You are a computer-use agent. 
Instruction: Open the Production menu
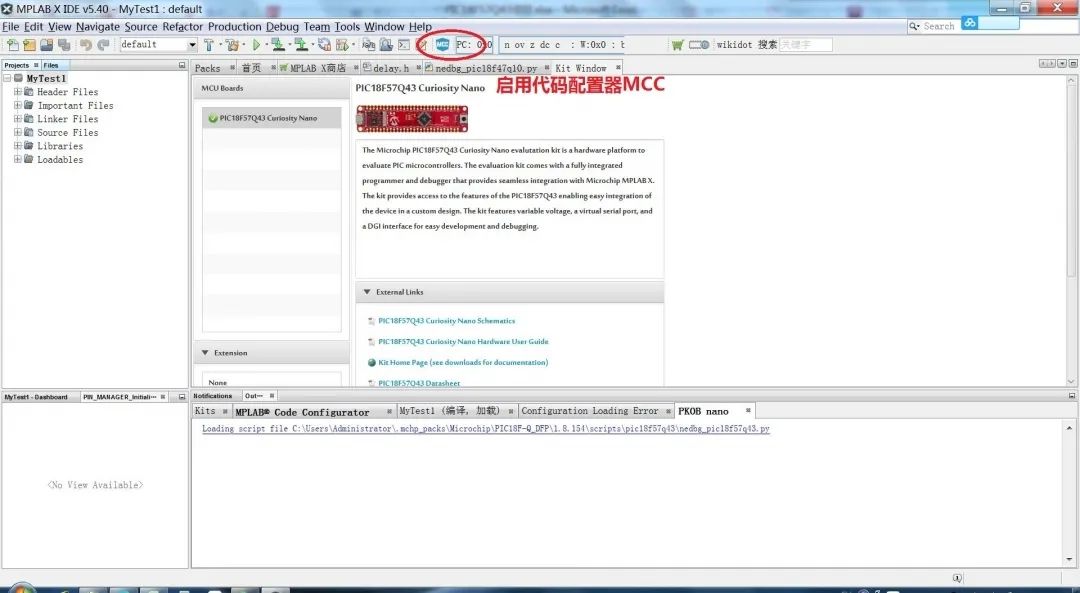pyautogui.click(x=235, y=27)
